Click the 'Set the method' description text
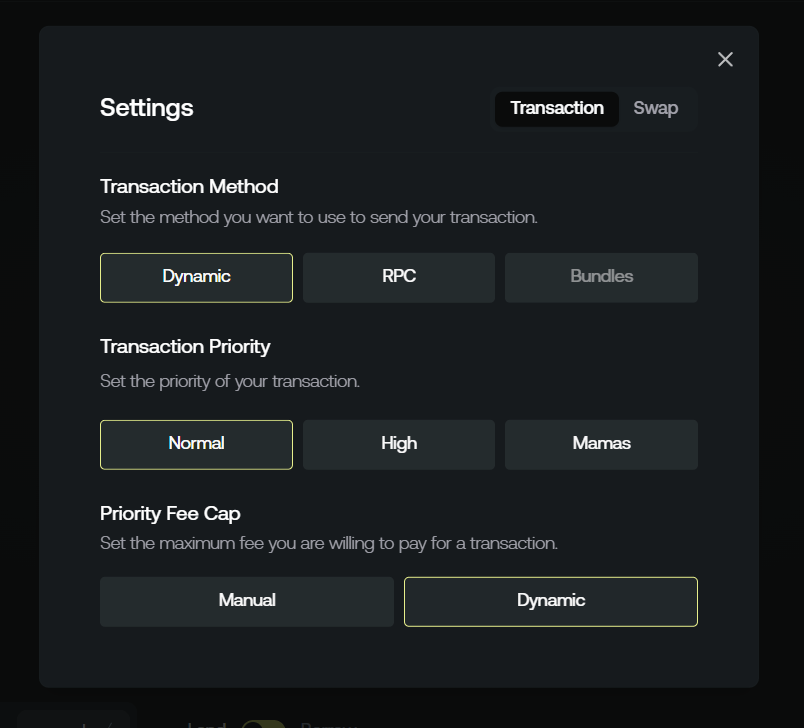 pyautogui.click(x=319, y=217)
